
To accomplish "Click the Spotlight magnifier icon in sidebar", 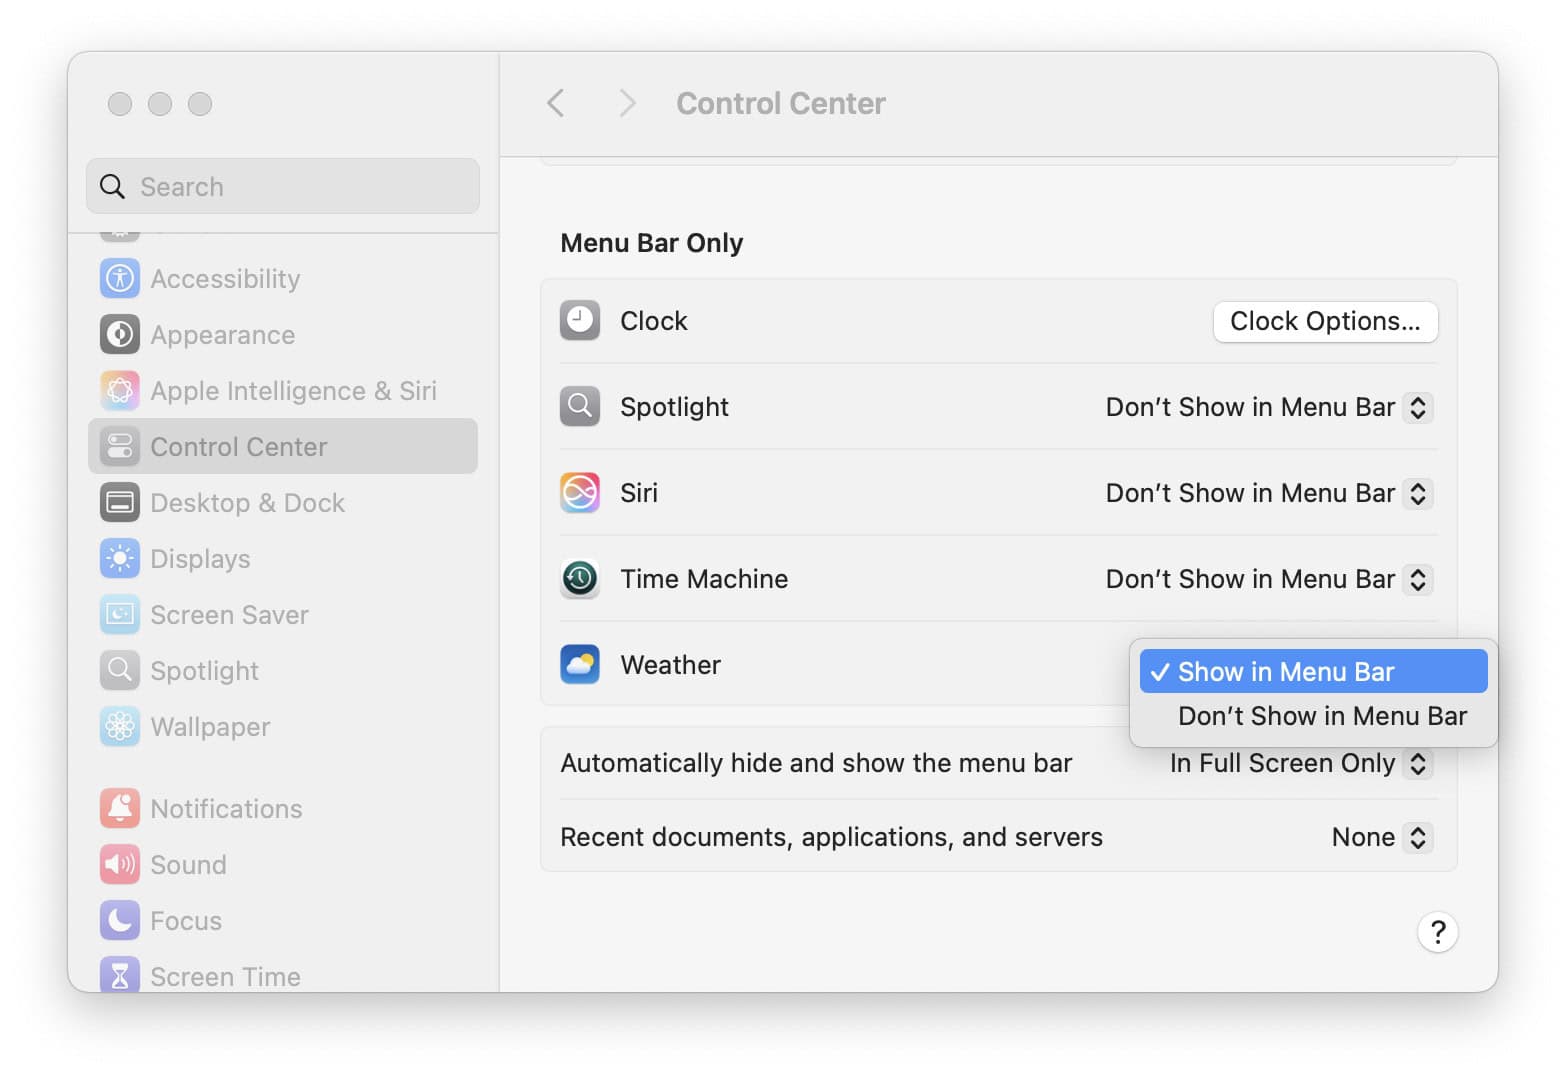I will (x=119, y=671).
